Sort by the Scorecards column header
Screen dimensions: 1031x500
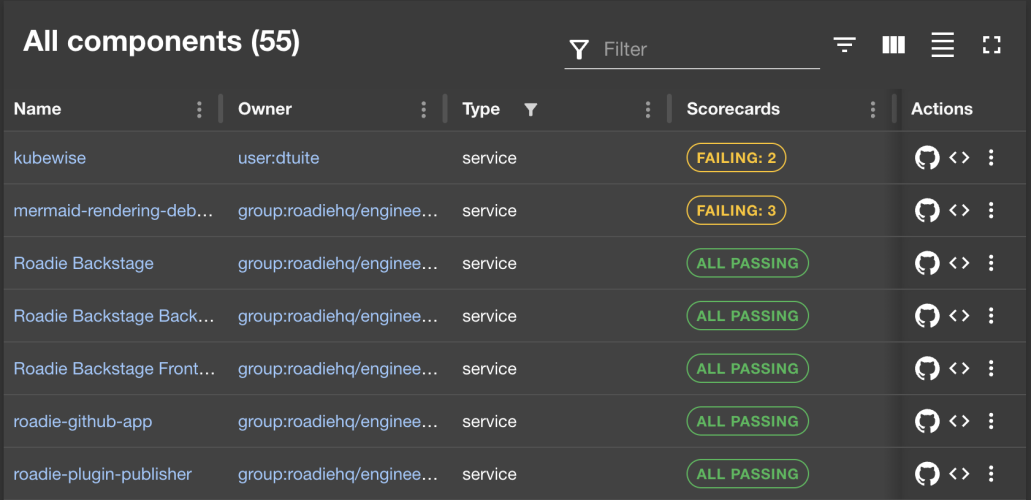coord(733,109)
